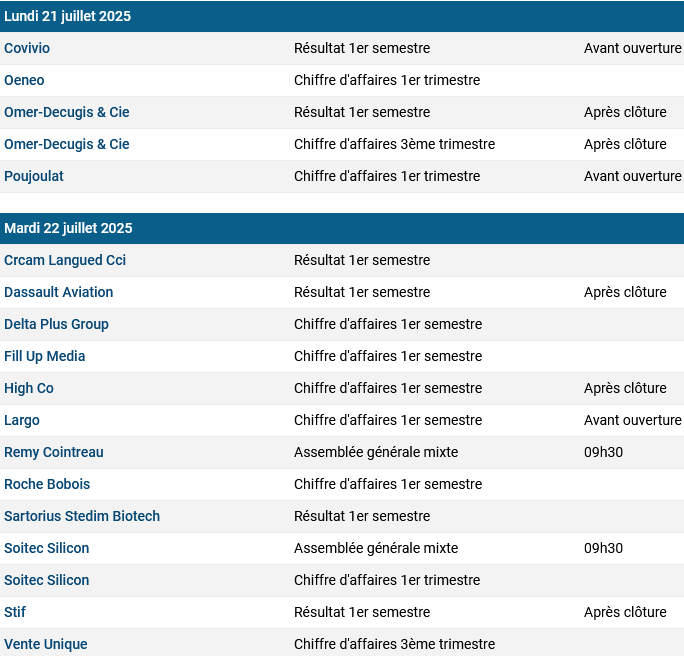Click High Co's Après clôture cell
This screenshot has height=656, width=684.
(625, 388)
